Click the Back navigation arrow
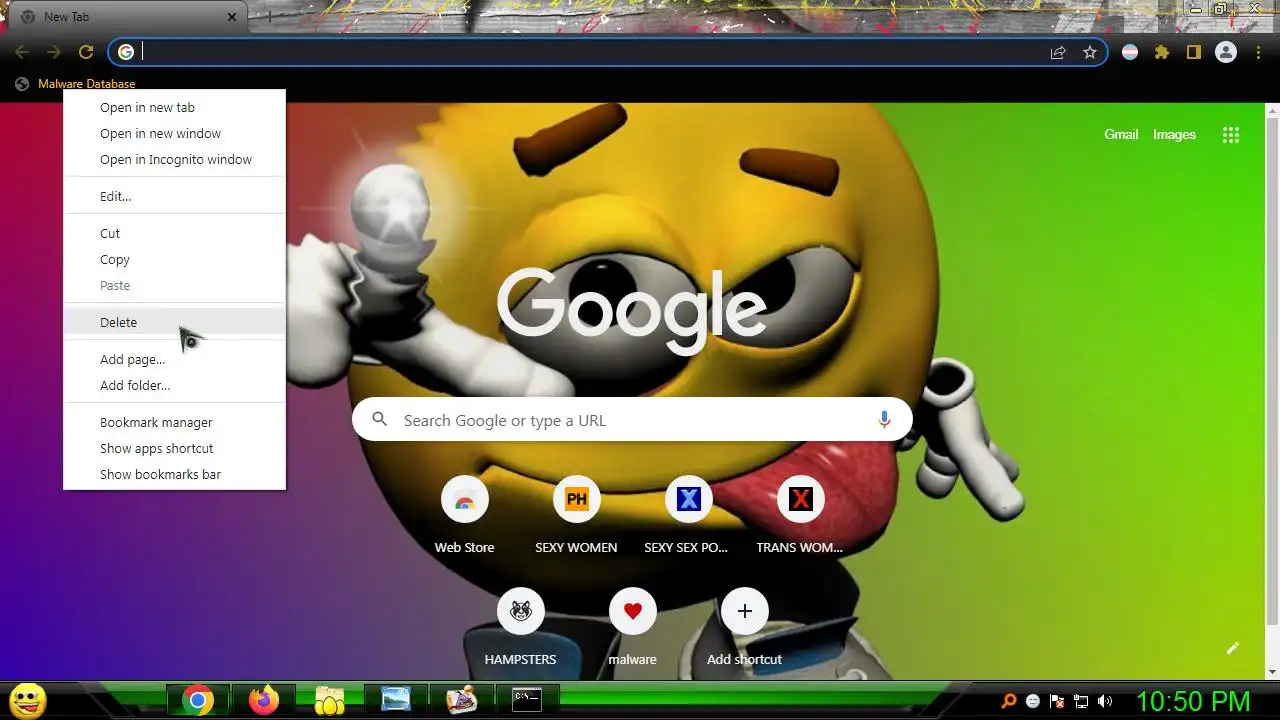 [x=22, y=52]
